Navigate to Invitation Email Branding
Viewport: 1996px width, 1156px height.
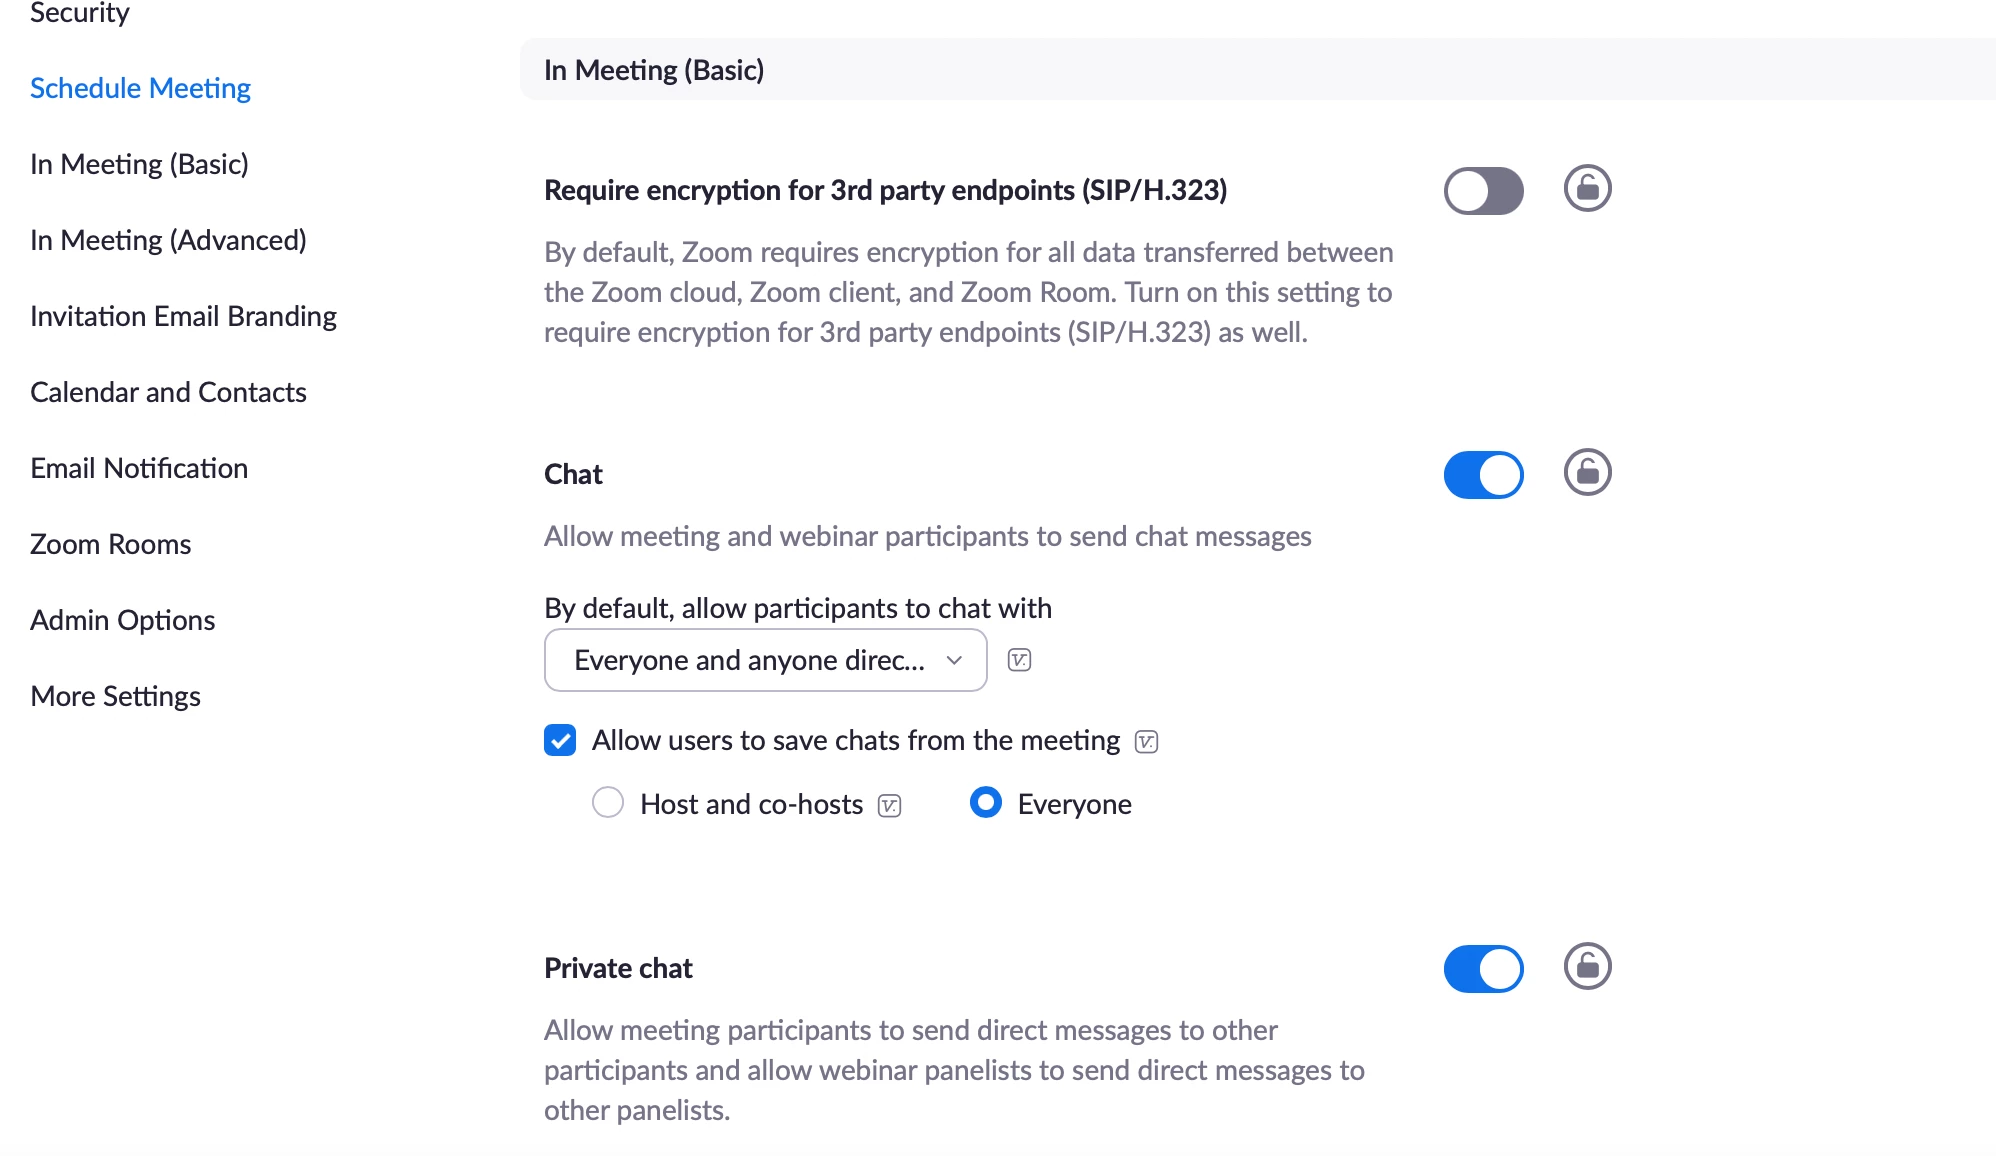183,316
